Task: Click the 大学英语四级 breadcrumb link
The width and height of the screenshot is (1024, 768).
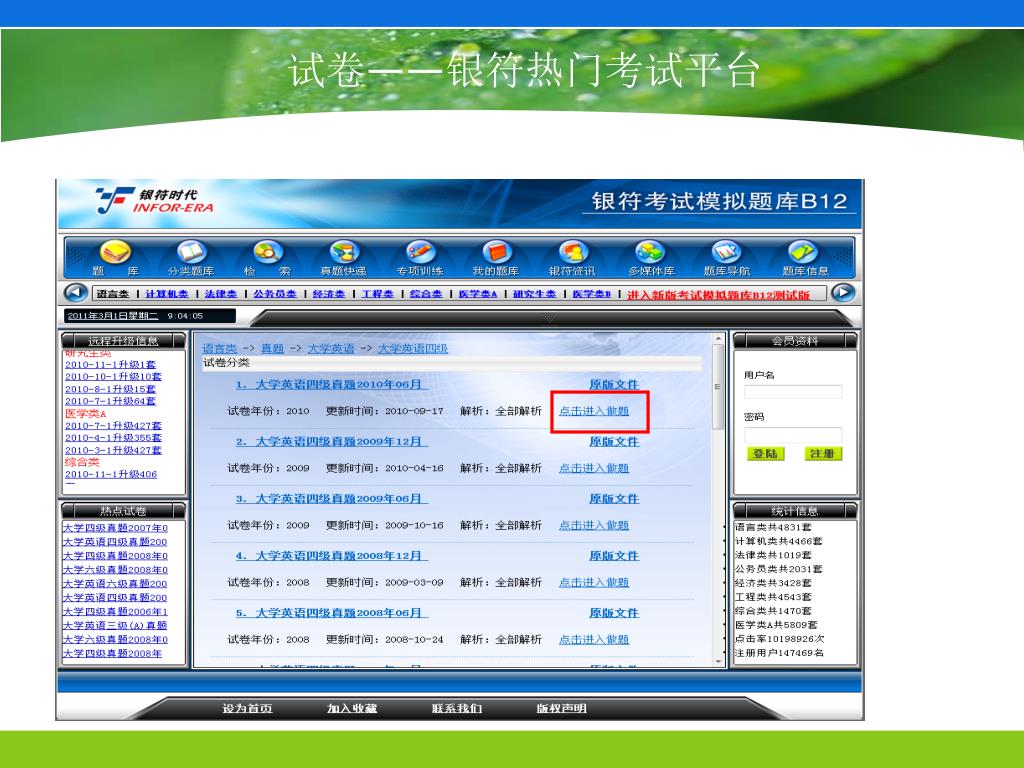Action: click(x=413, y=348)
